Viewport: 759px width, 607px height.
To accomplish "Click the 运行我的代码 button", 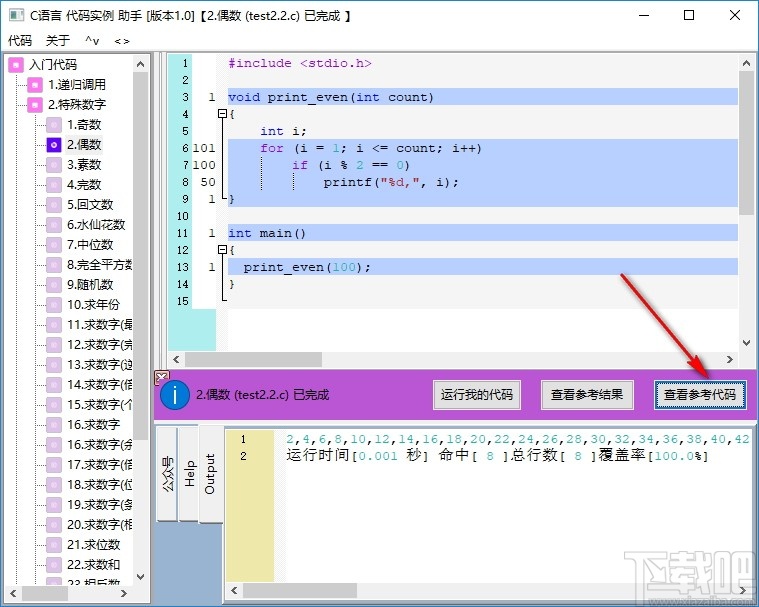I will (477, 395).
